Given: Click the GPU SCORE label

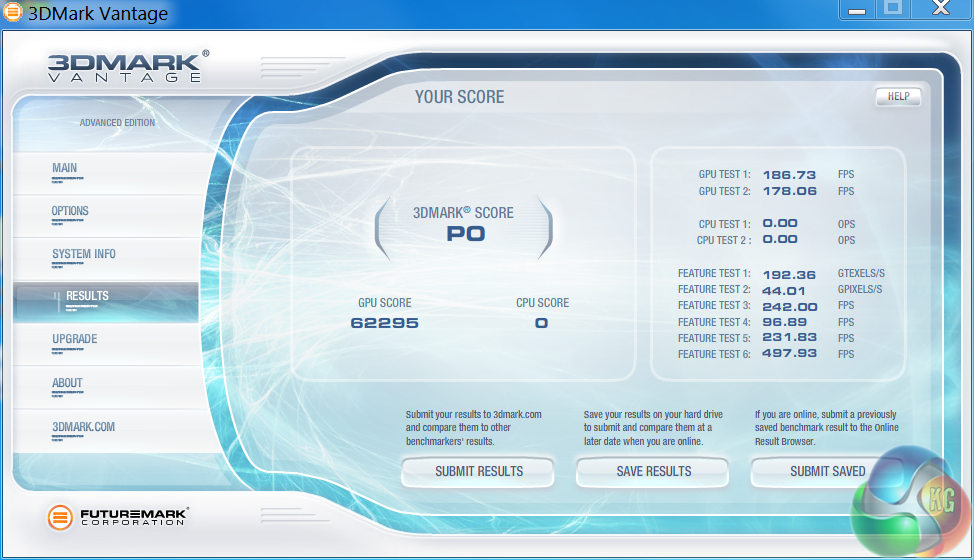Looking at the screenshot, I should pyautogui.click(x=385, y=303).
